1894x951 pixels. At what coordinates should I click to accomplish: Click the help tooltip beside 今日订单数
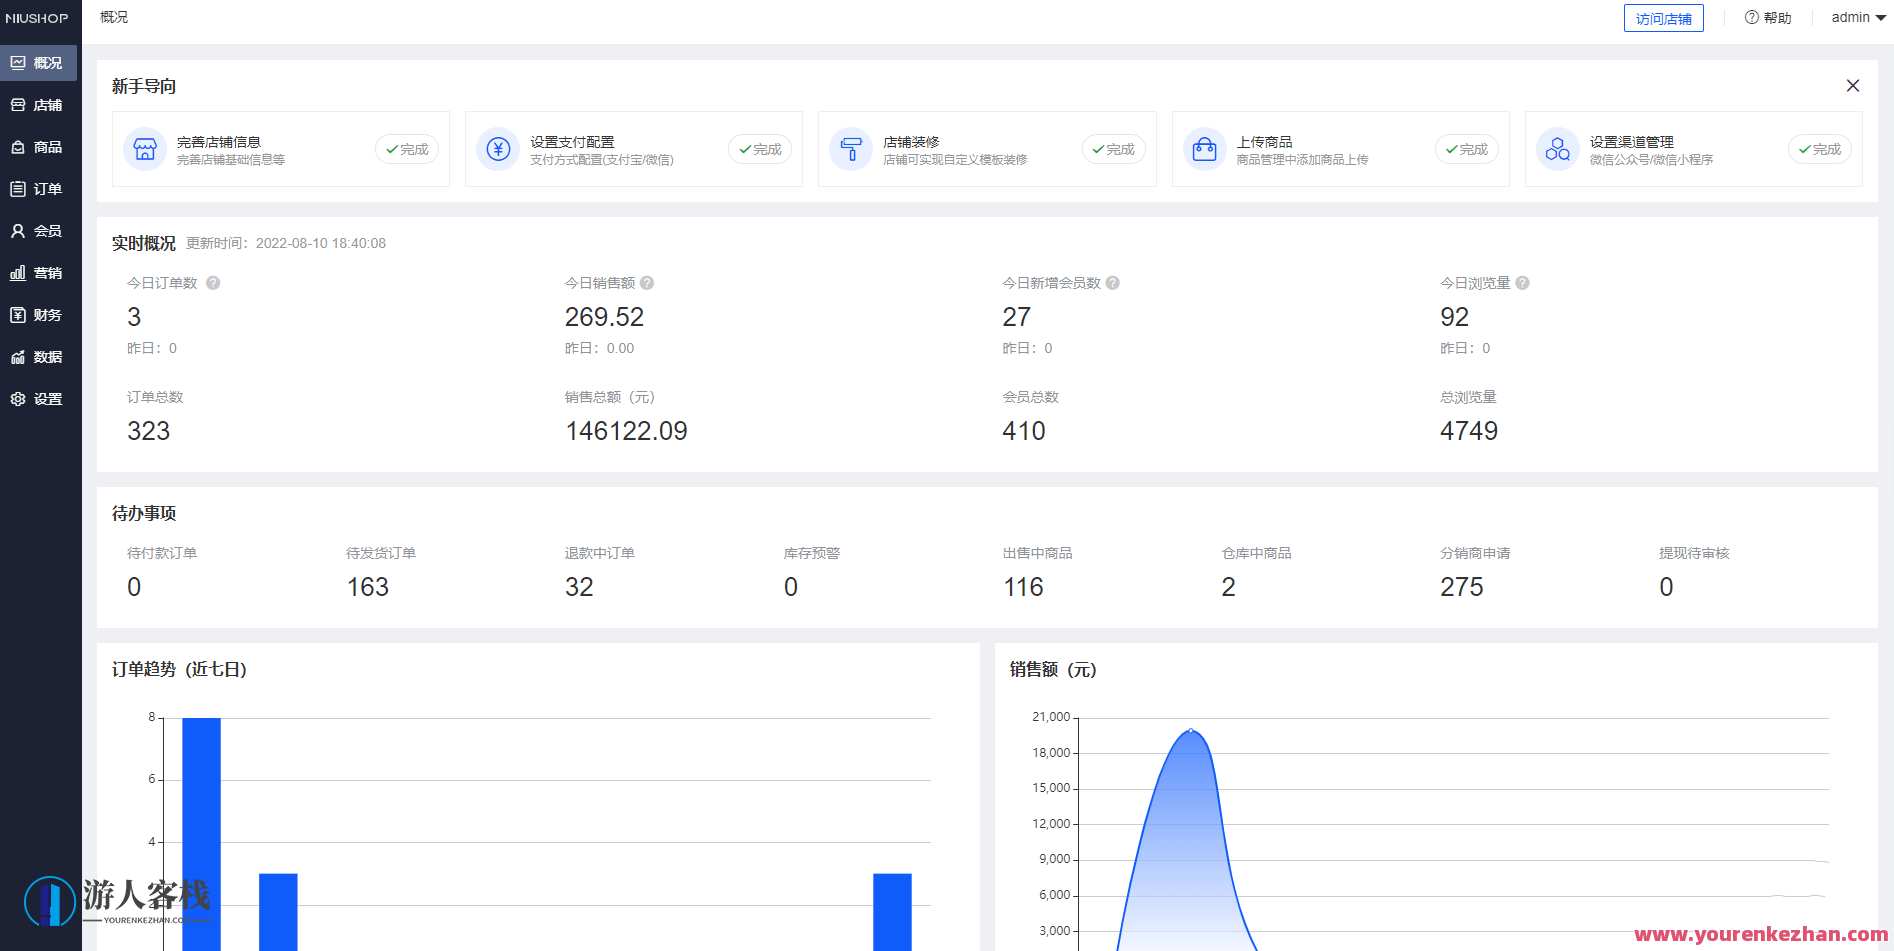(x=212, y=283)
